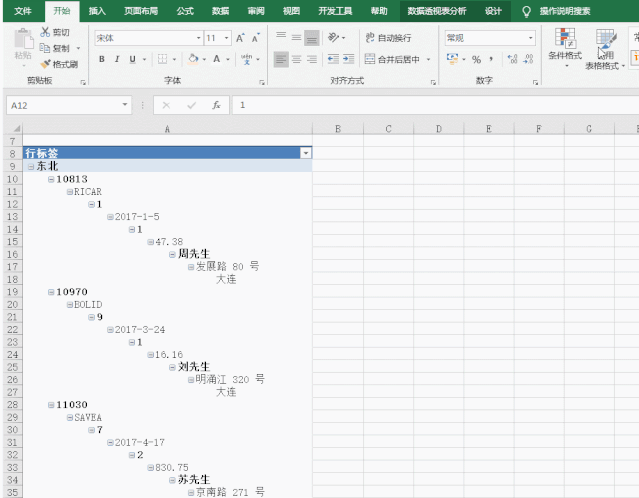Click the Cut (剪切) scissors icon
Screen dimensions: 639x498
click(45, 32)
